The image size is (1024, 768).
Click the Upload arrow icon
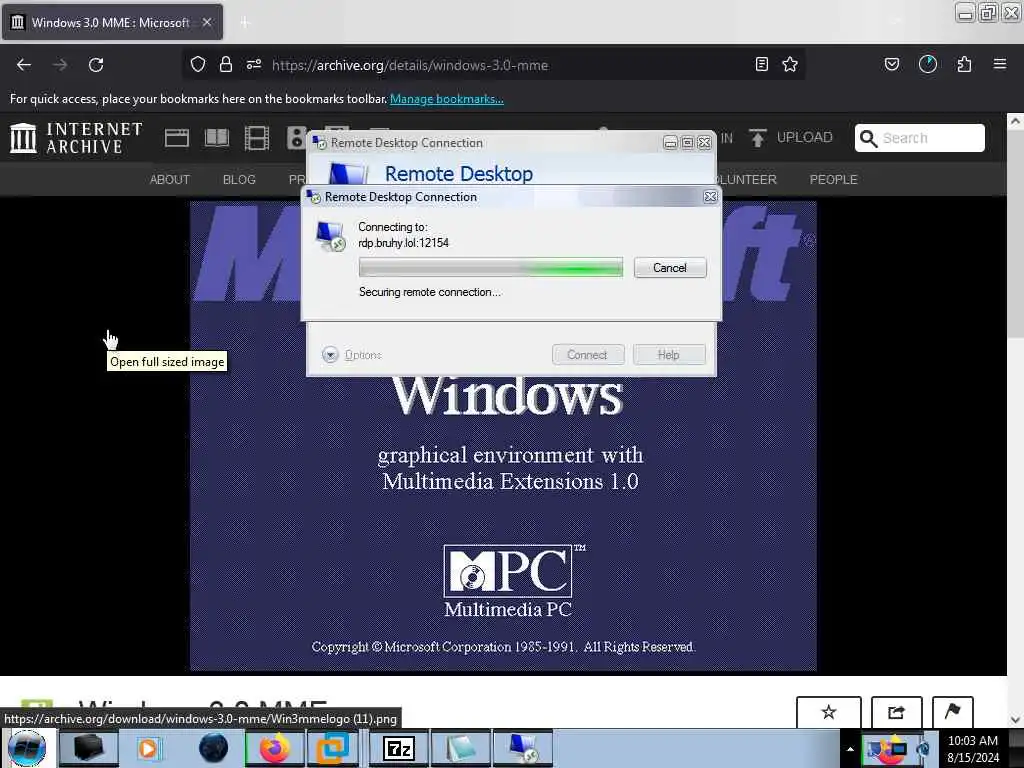pyautogui.click(x=758, y=138)
